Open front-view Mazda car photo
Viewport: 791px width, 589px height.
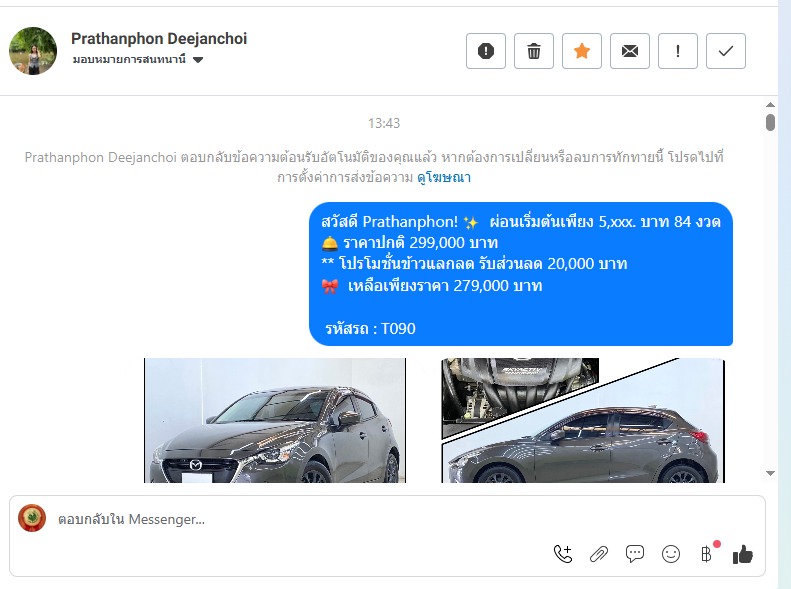tap(275, 421)
